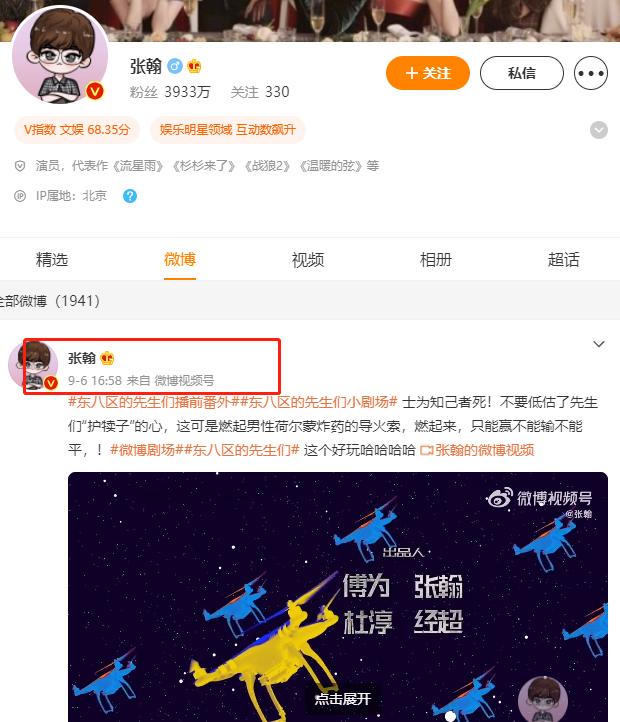This screenshot has width=620, height=722.
Task: Click 点击展开 to expand the video
Action: point(343,699)
